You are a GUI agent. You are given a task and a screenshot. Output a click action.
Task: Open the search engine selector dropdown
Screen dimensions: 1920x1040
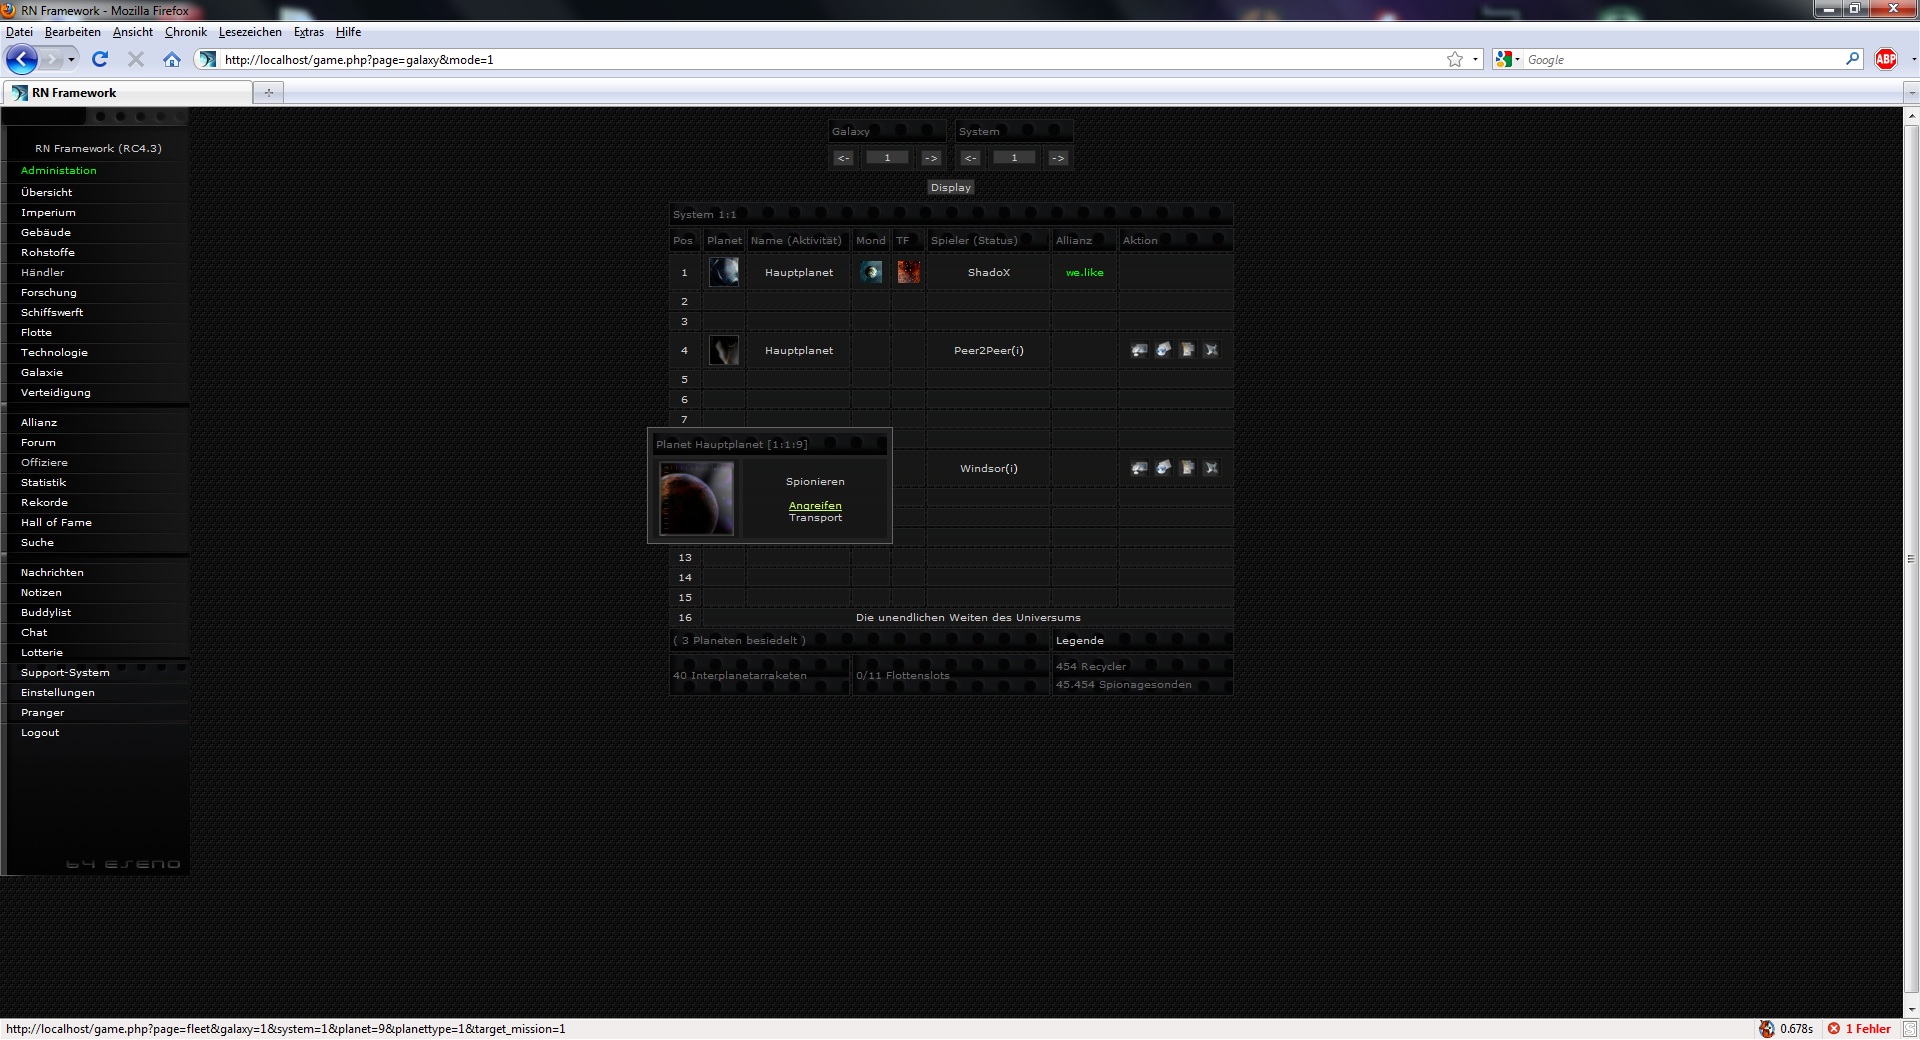pos(1507,59)
